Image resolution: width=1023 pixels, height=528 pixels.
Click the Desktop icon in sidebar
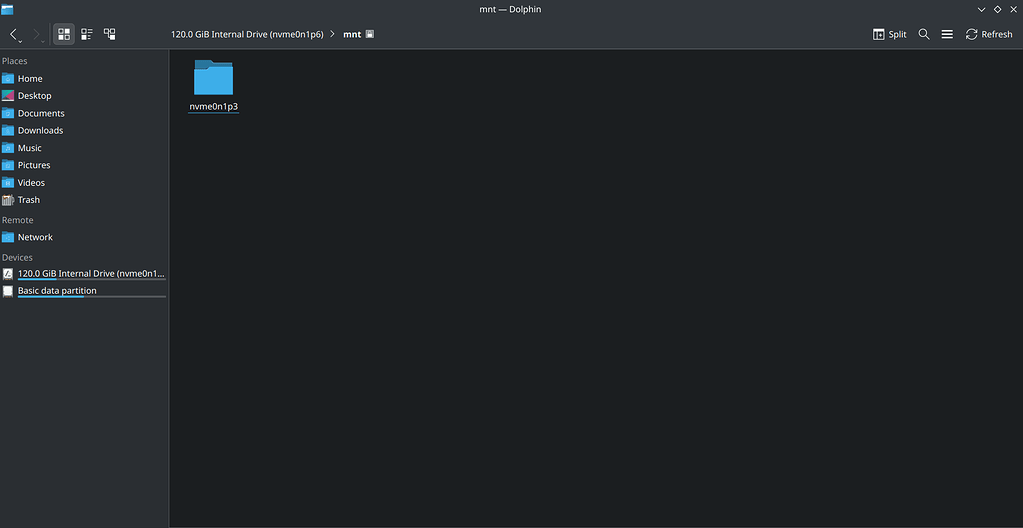[8, 95]
